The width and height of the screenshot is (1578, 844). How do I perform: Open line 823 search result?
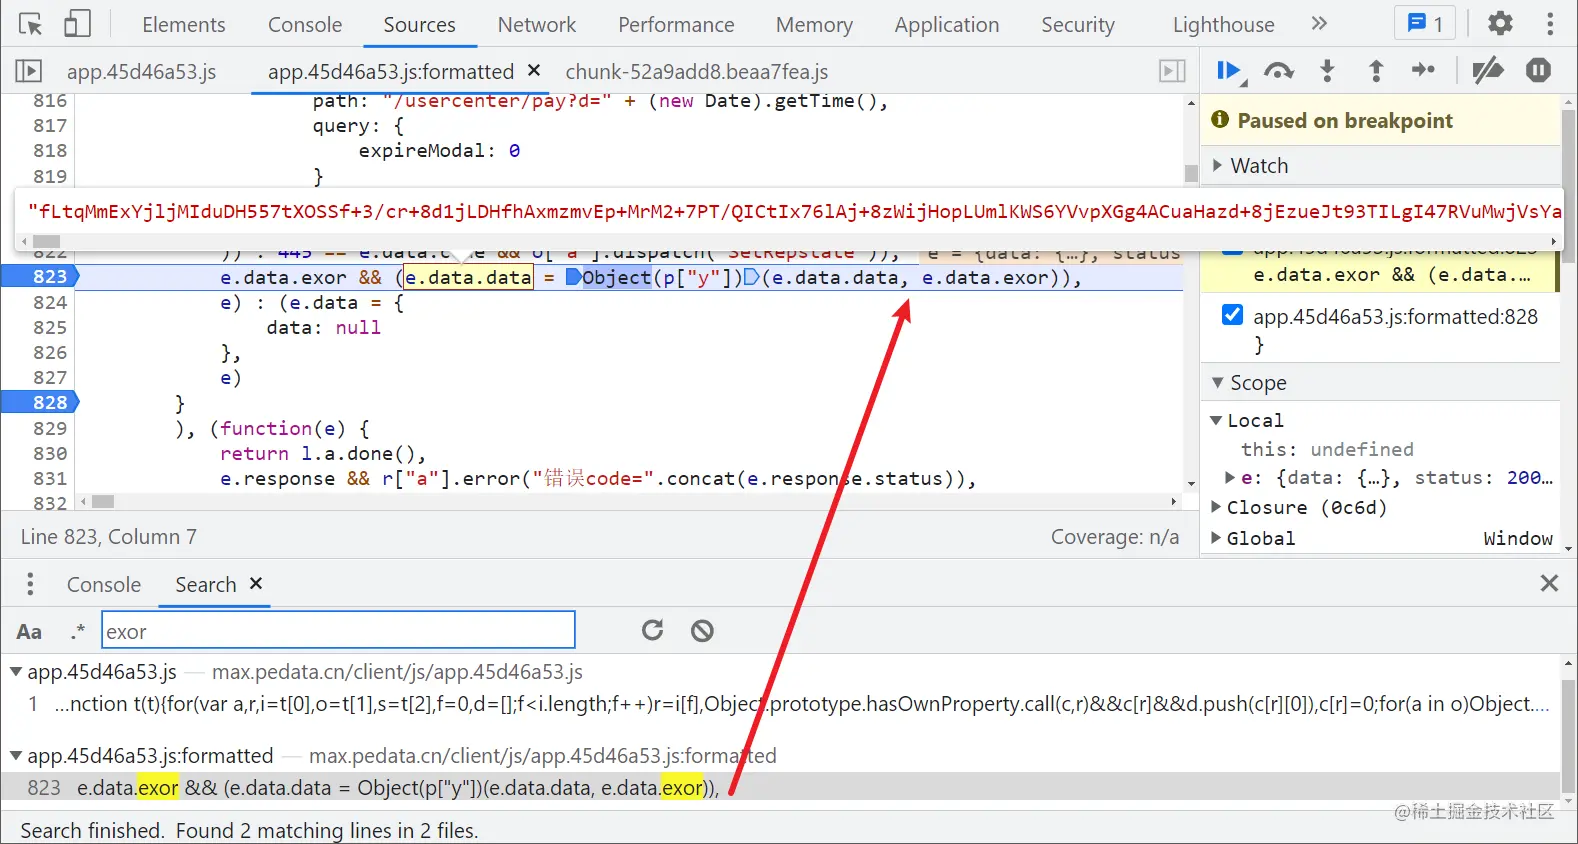[780, 787]
